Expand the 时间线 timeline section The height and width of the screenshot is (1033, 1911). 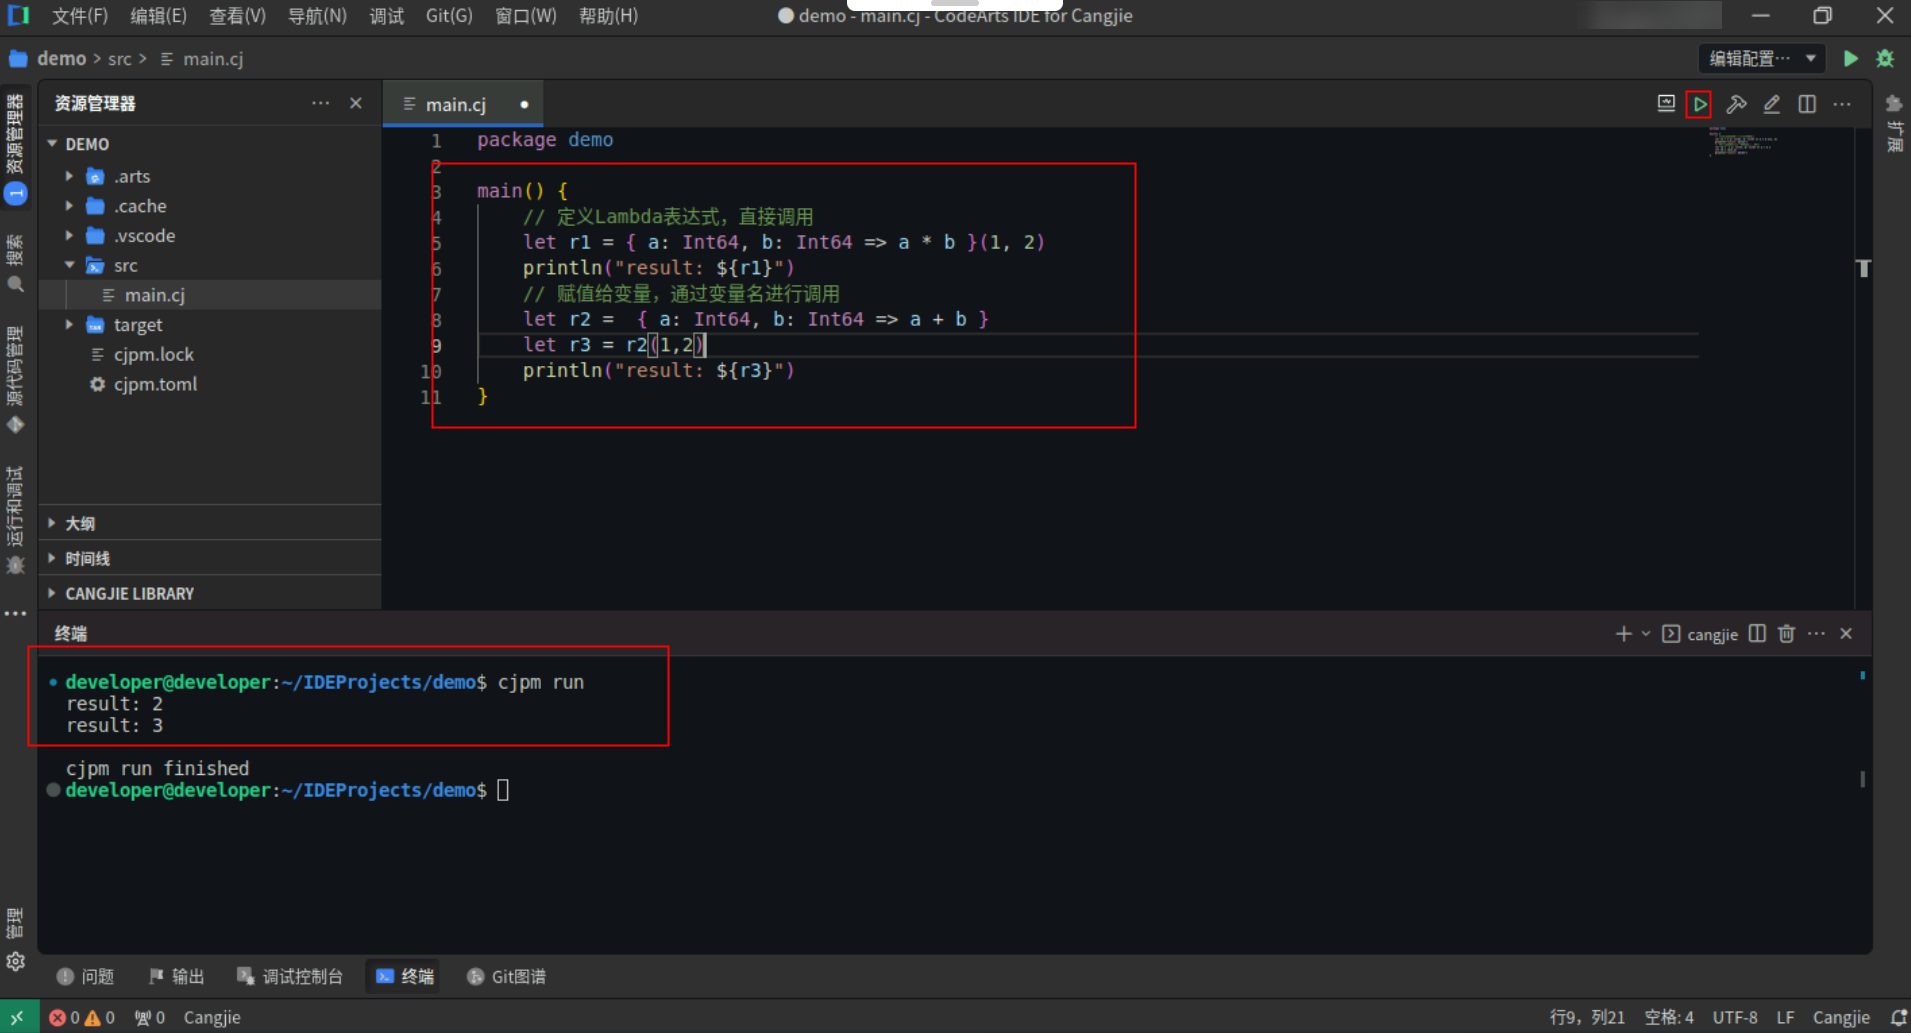coord(210,558)
